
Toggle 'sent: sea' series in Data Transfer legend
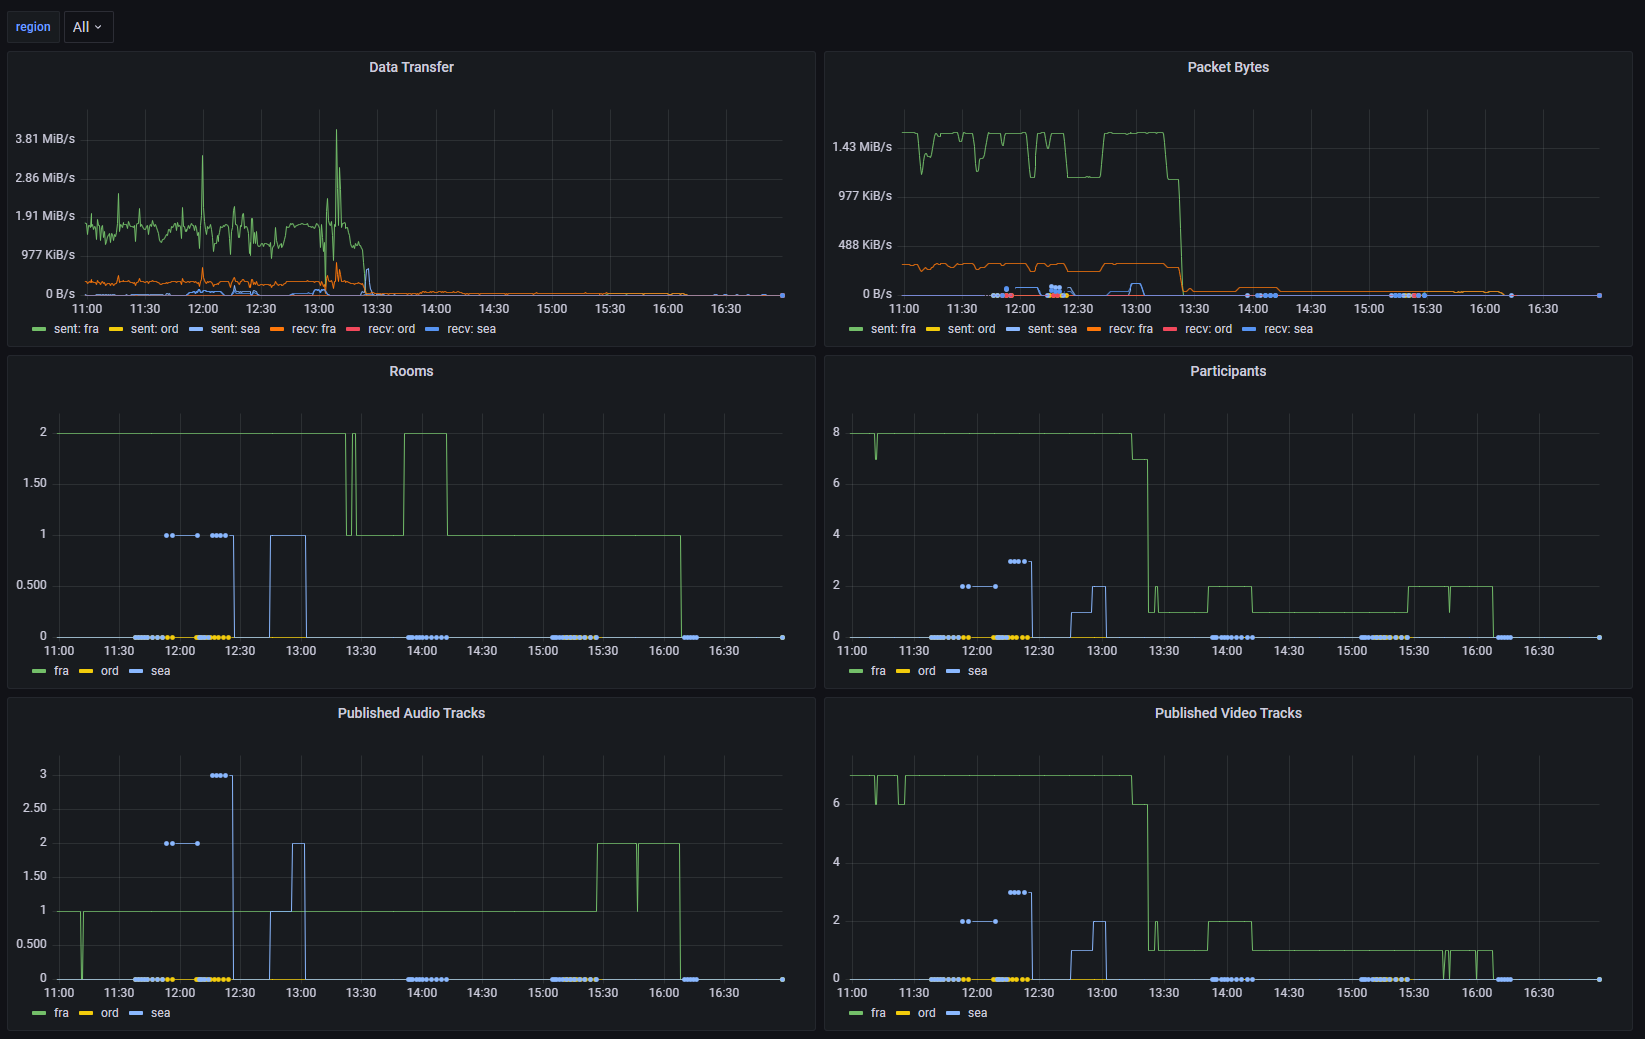(x=235, y=329)
